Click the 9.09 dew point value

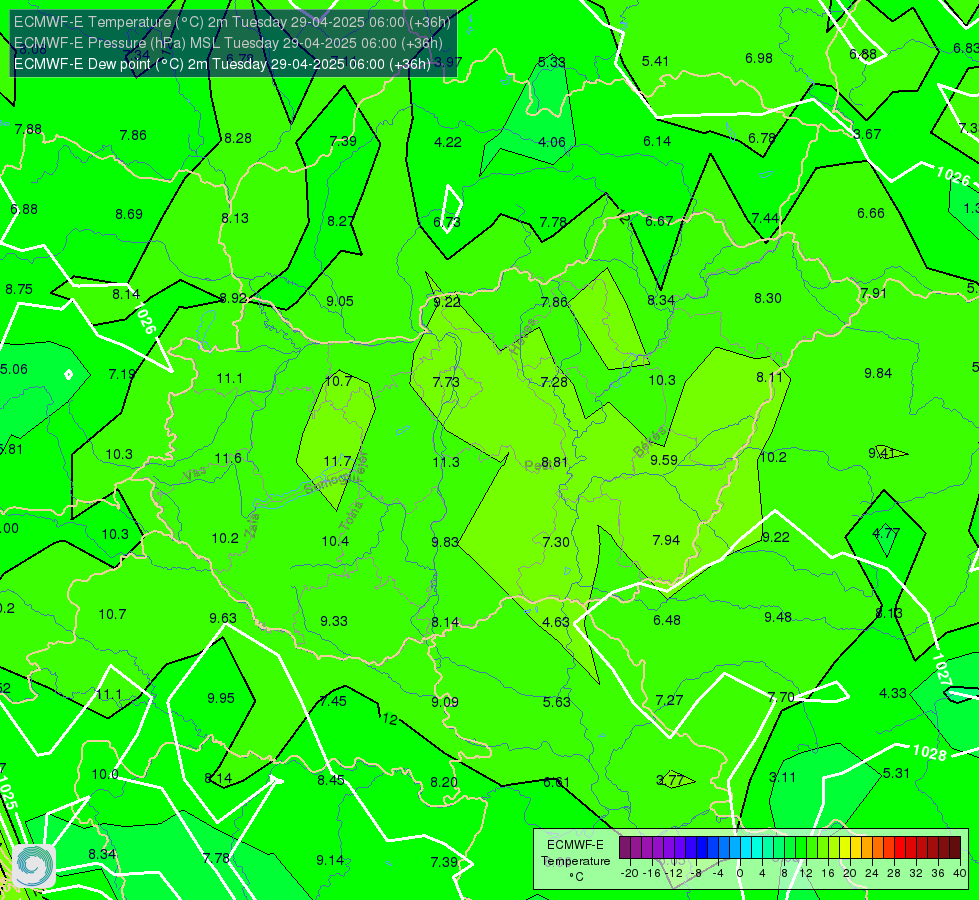445,703
